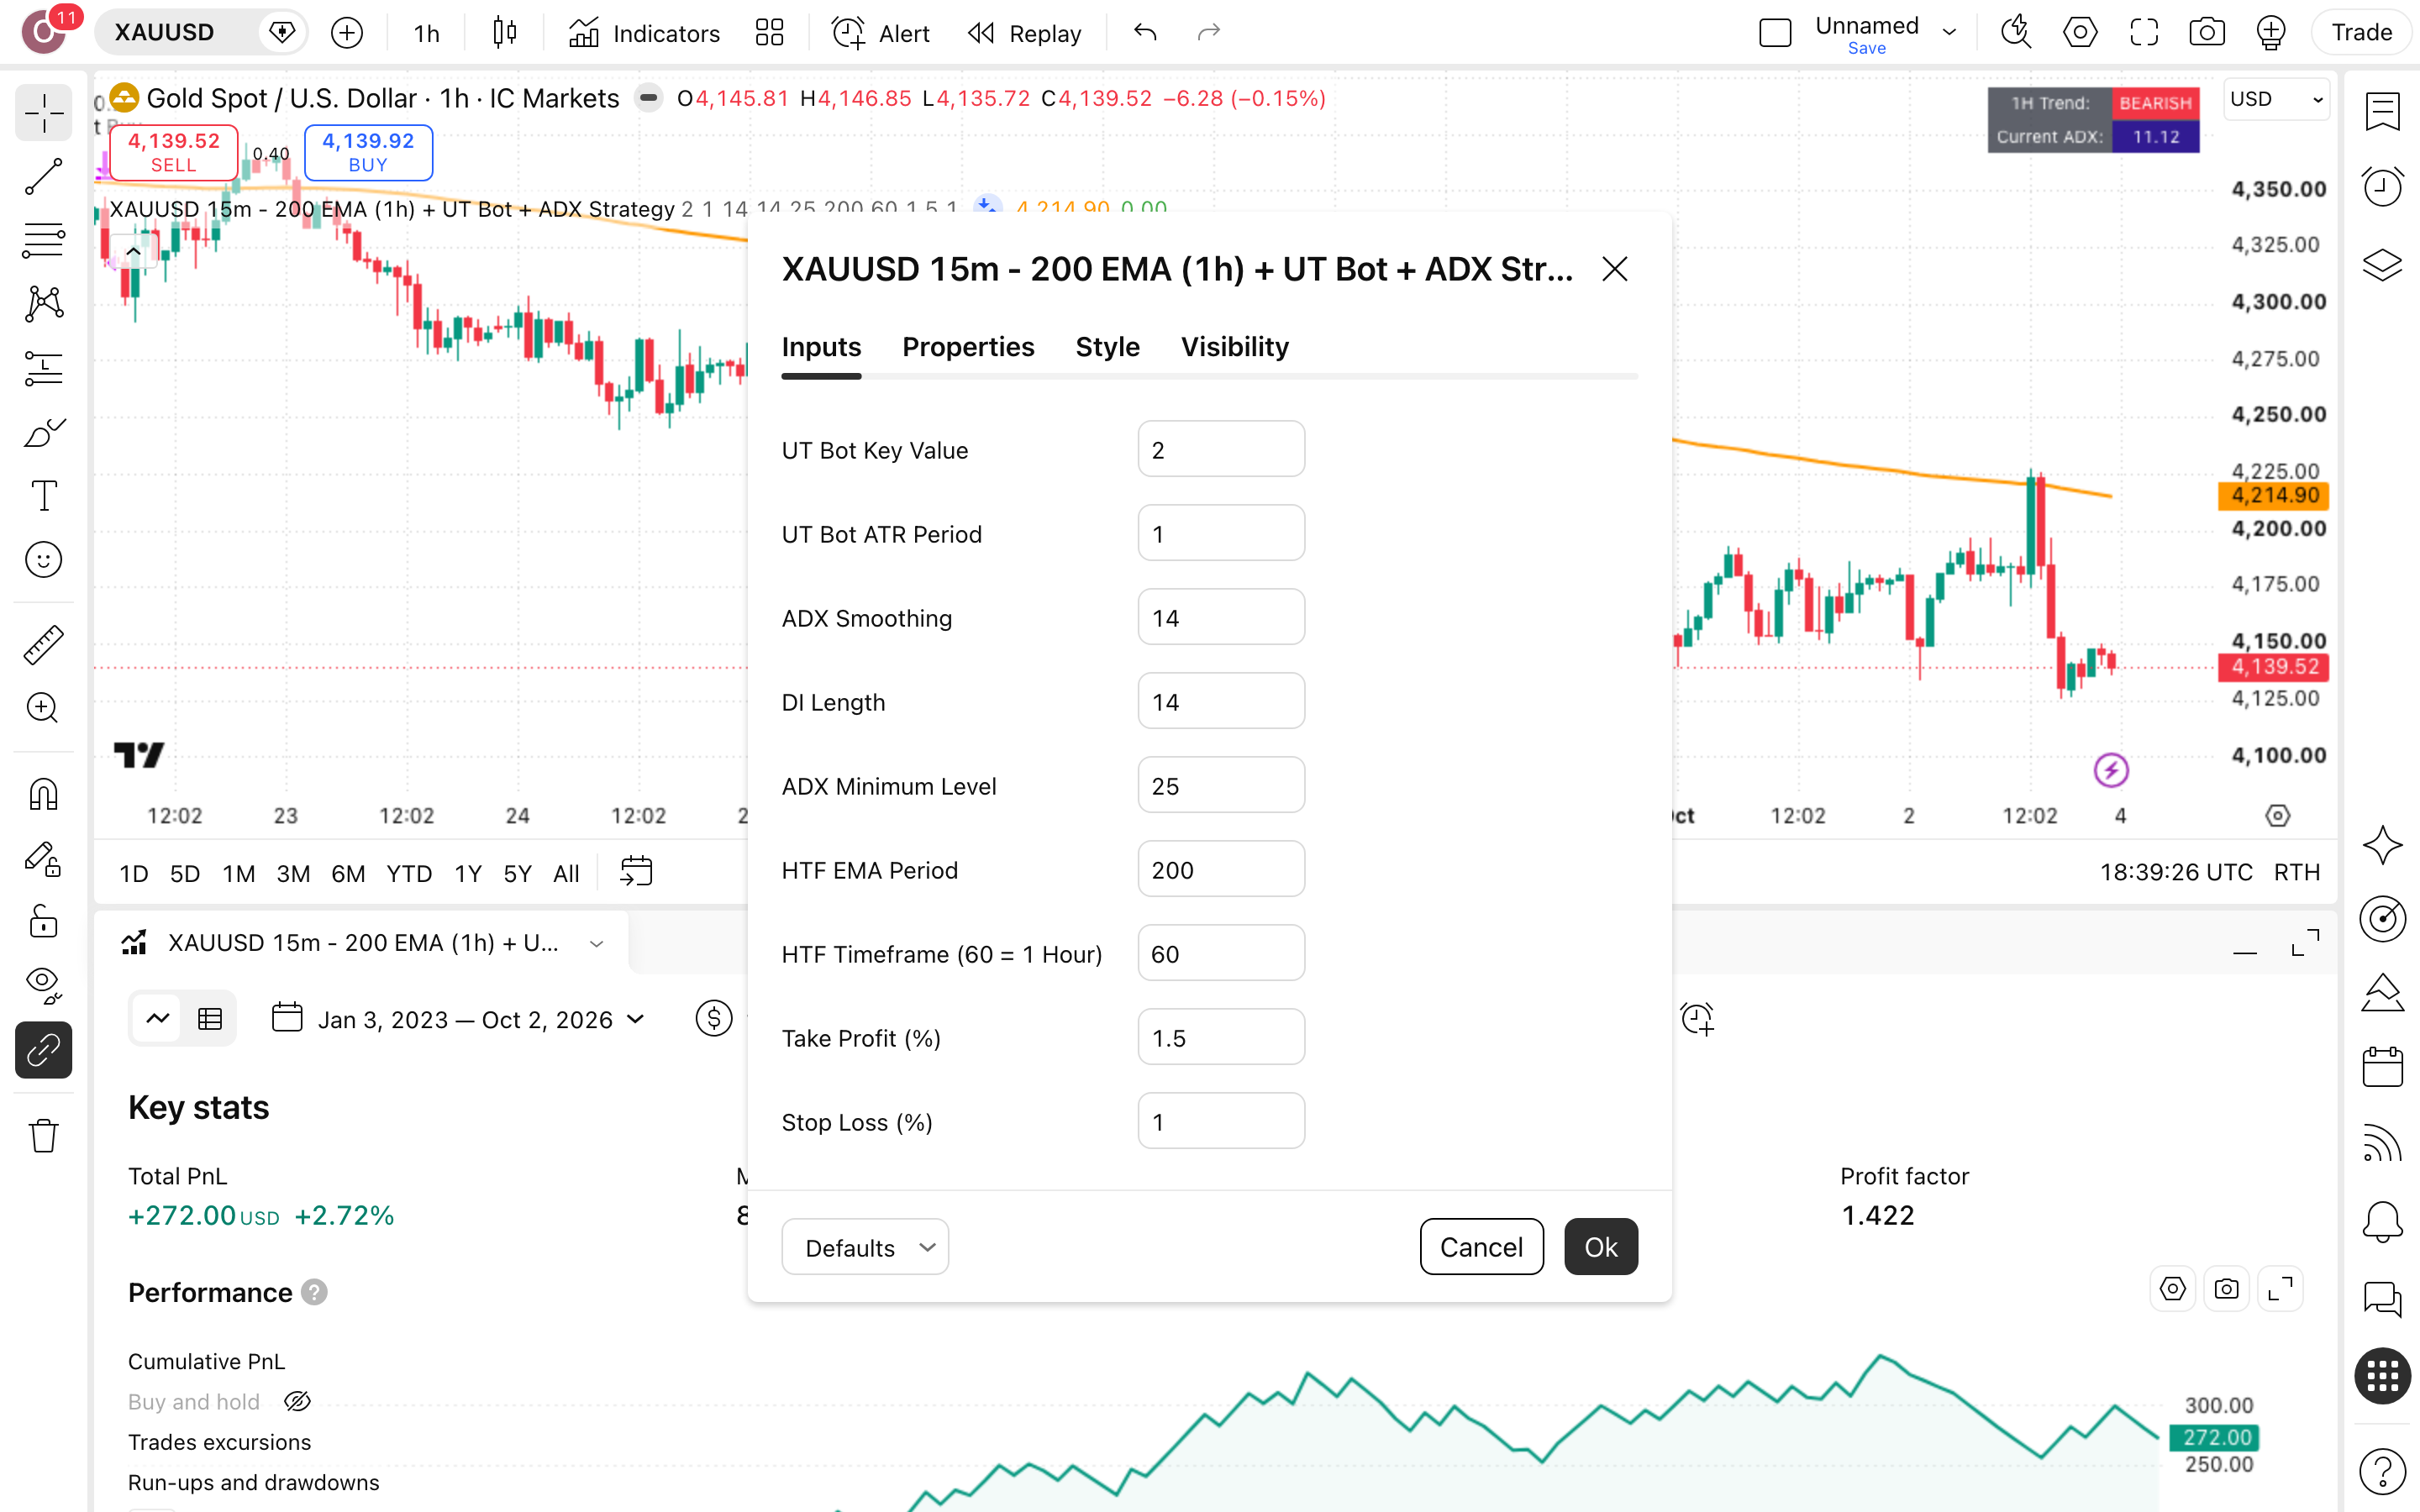Switch to the Visibility tab
The height and width of the screenshot is (1512, 2420).
pyautogui.click(x=1234, y=347)
